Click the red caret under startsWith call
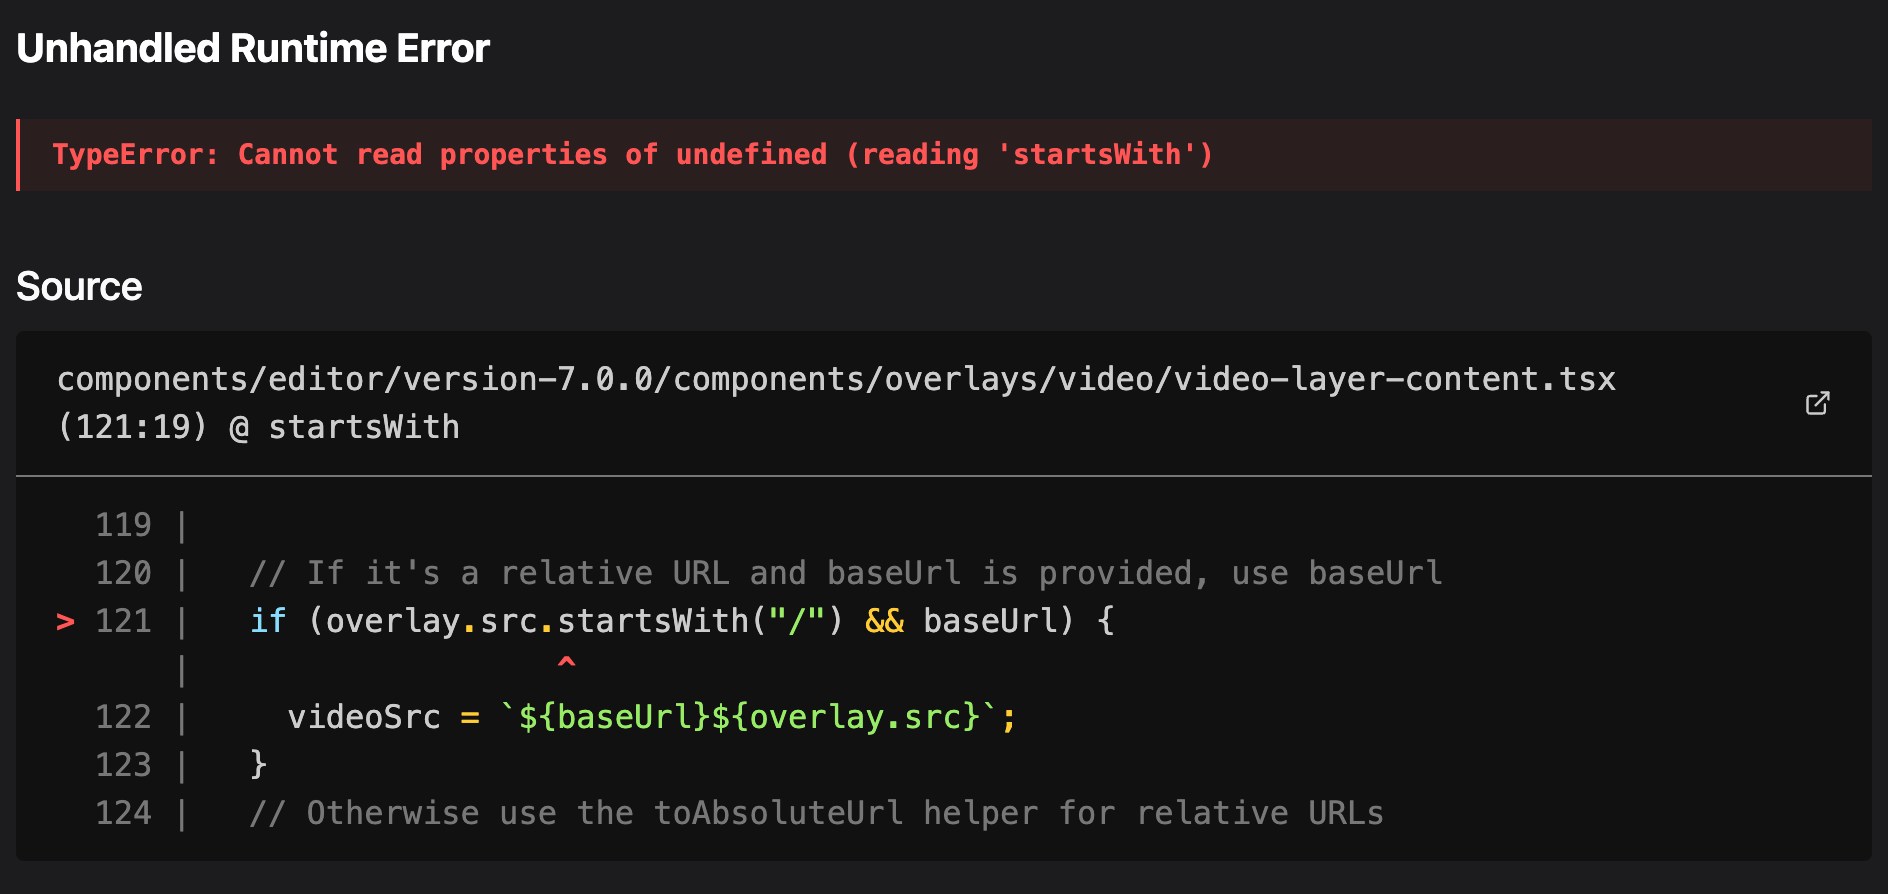 pyautogui.click(x=566, y=662)
